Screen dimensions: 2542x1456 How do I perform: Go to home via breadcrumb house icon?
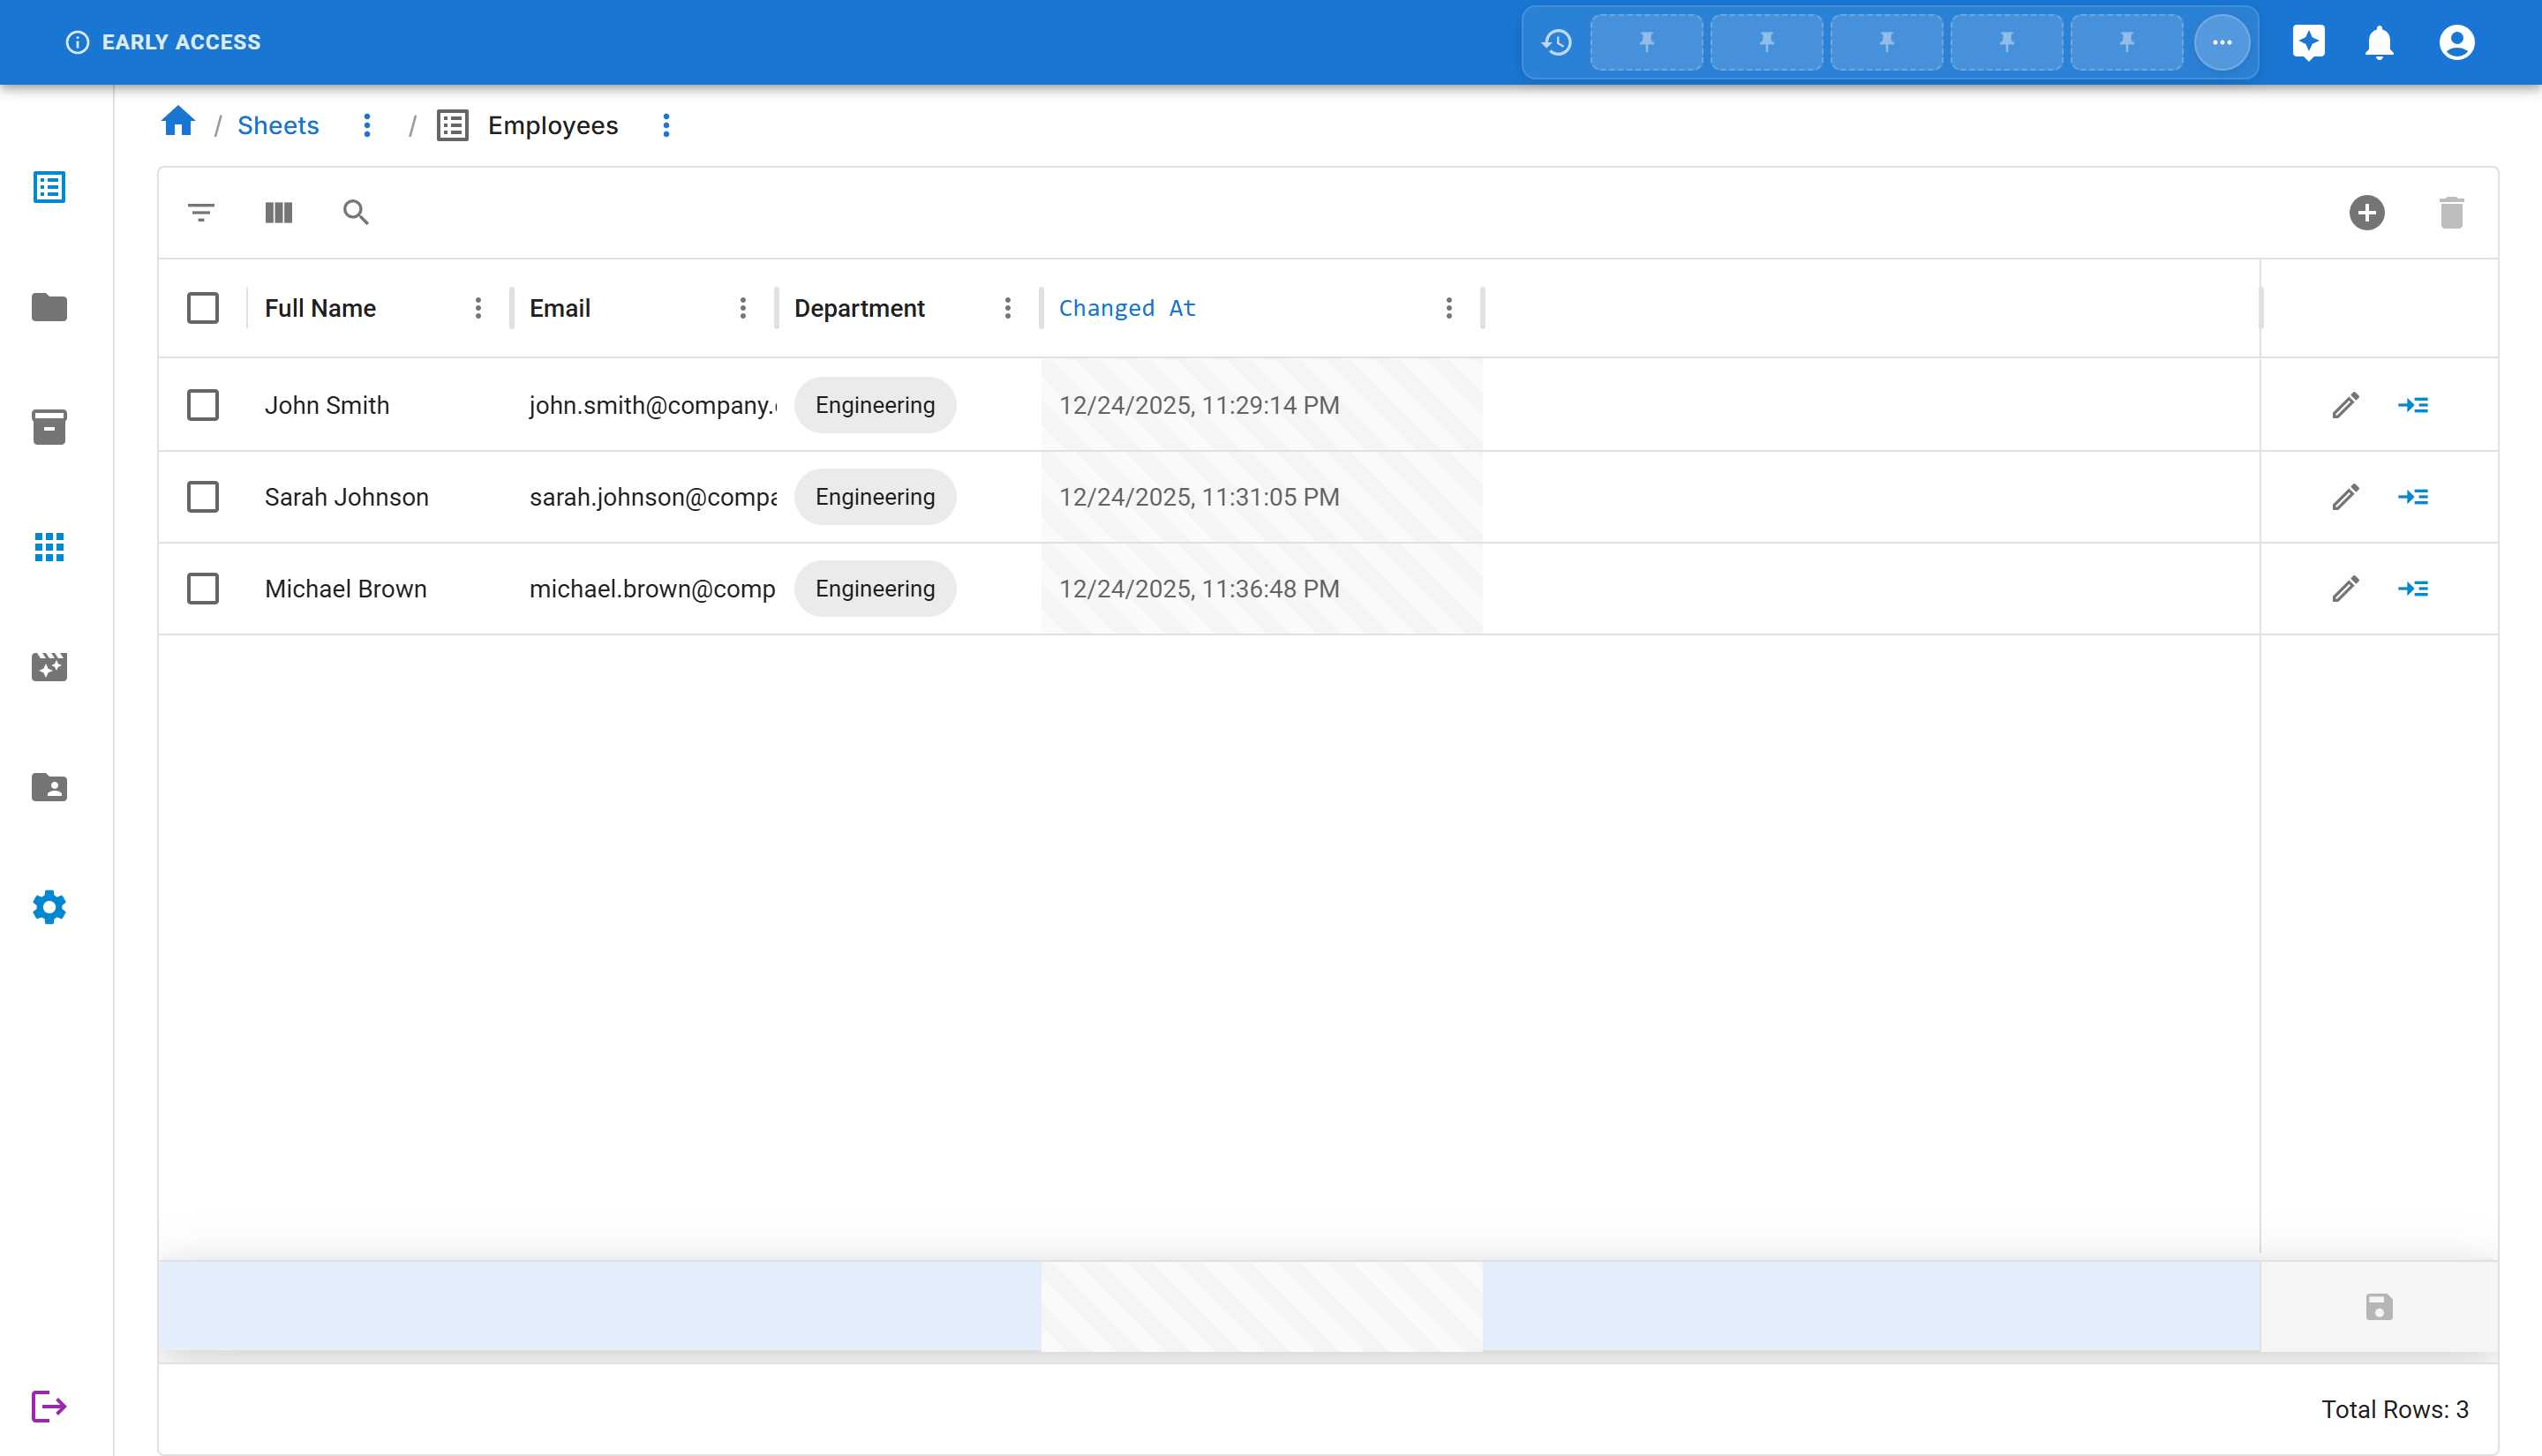point(178,122)
